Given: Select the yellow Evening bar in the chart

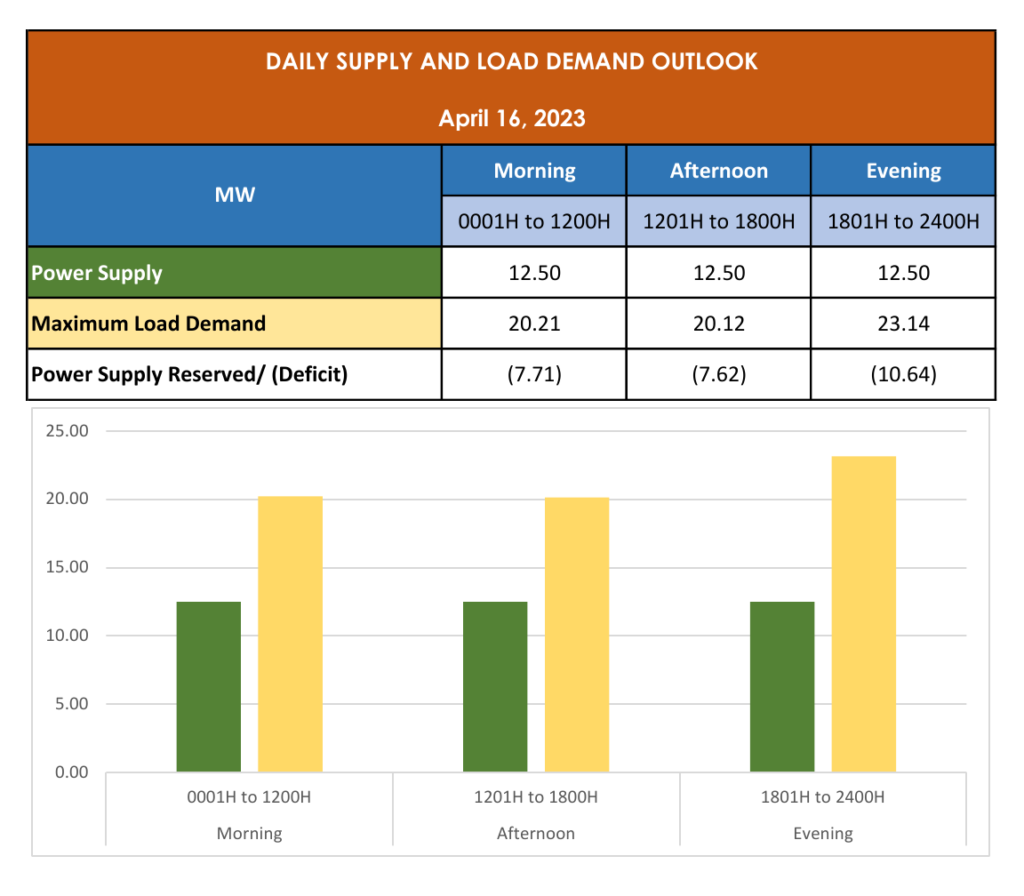Looking at the screenshot, I should tap(863, 614).
